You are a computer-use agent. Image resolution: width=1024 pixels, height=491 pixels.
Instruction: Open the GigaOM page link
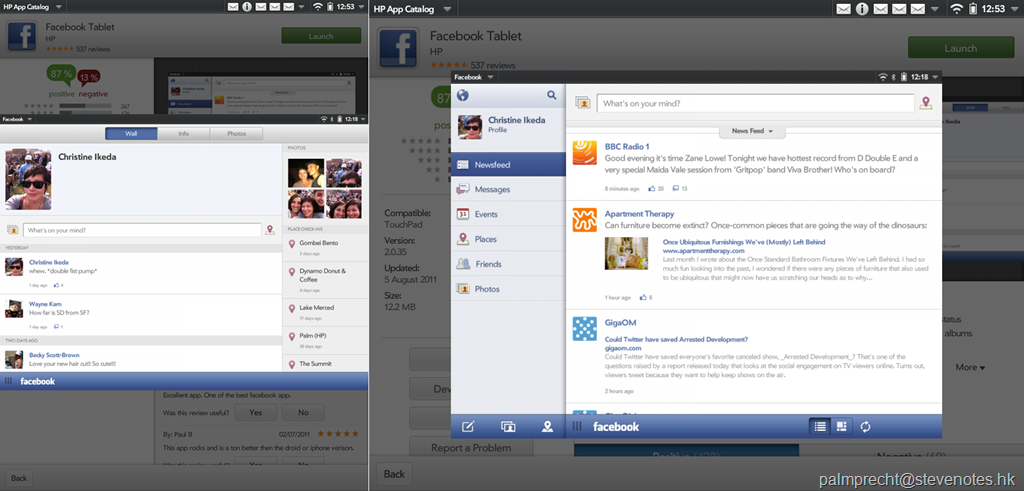[620, 323]
